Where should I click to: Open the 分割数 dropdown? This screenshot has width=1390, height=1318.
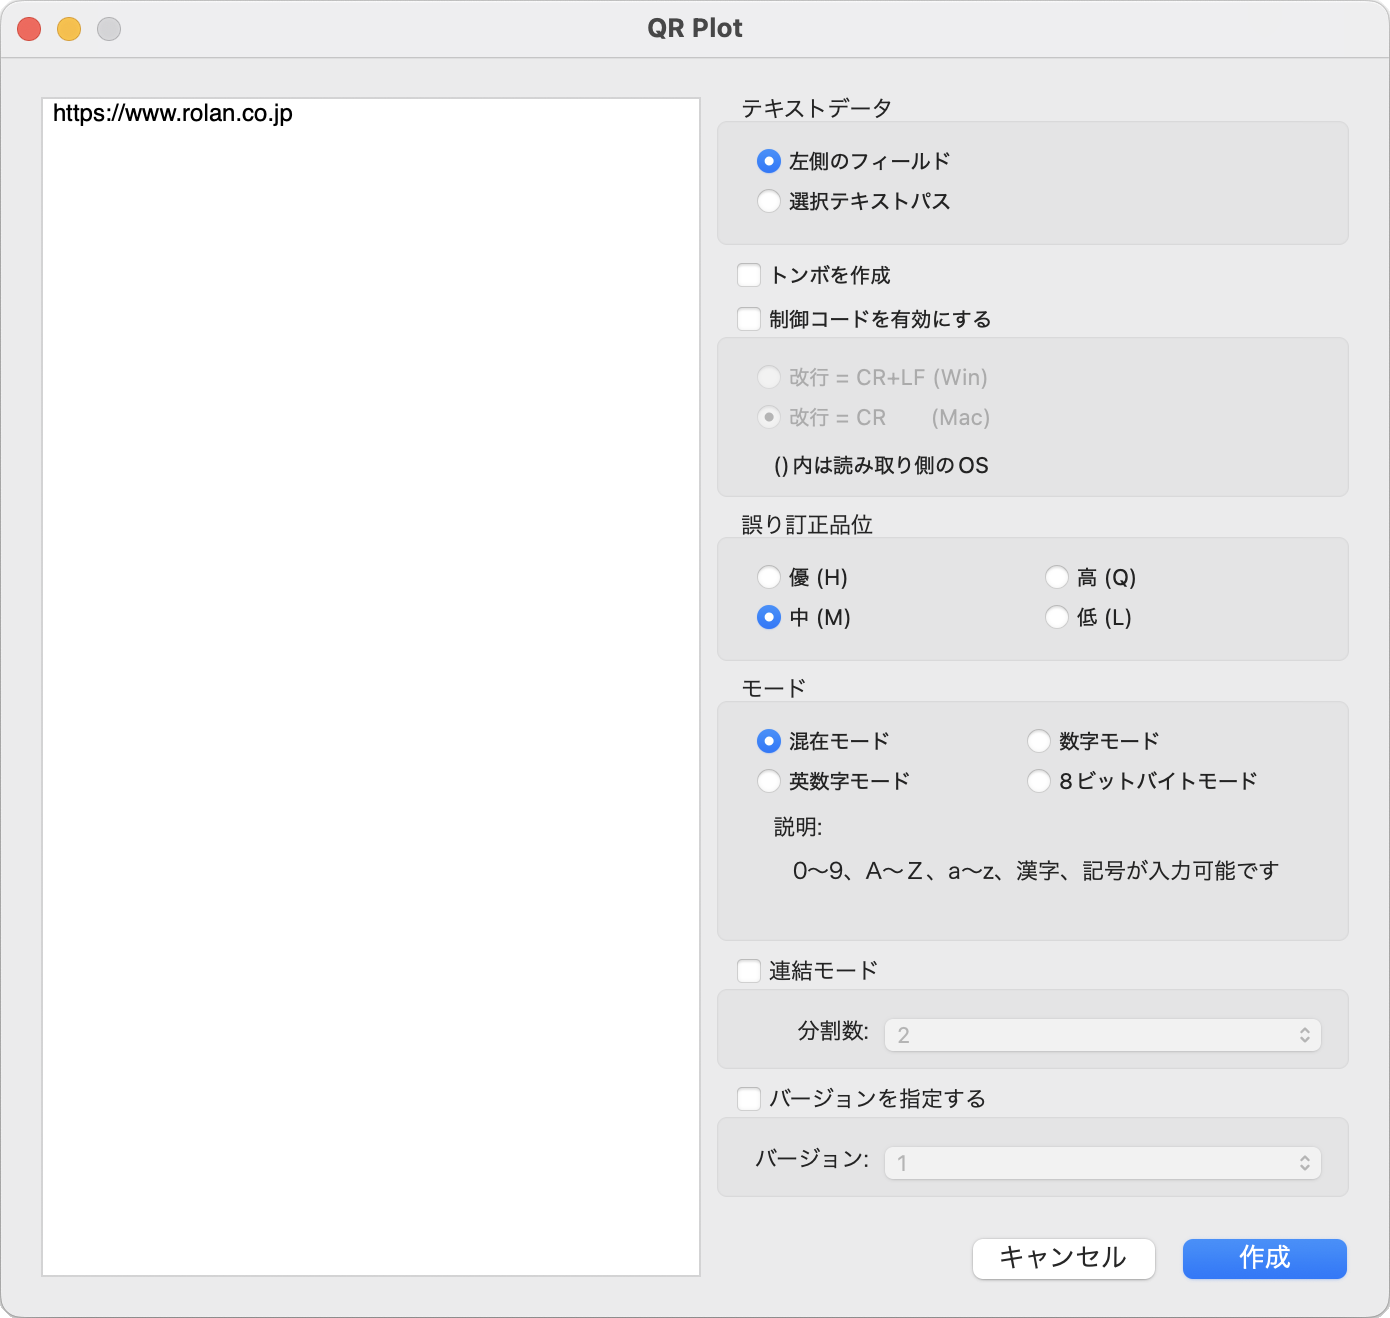(x=1101, y=1034)
